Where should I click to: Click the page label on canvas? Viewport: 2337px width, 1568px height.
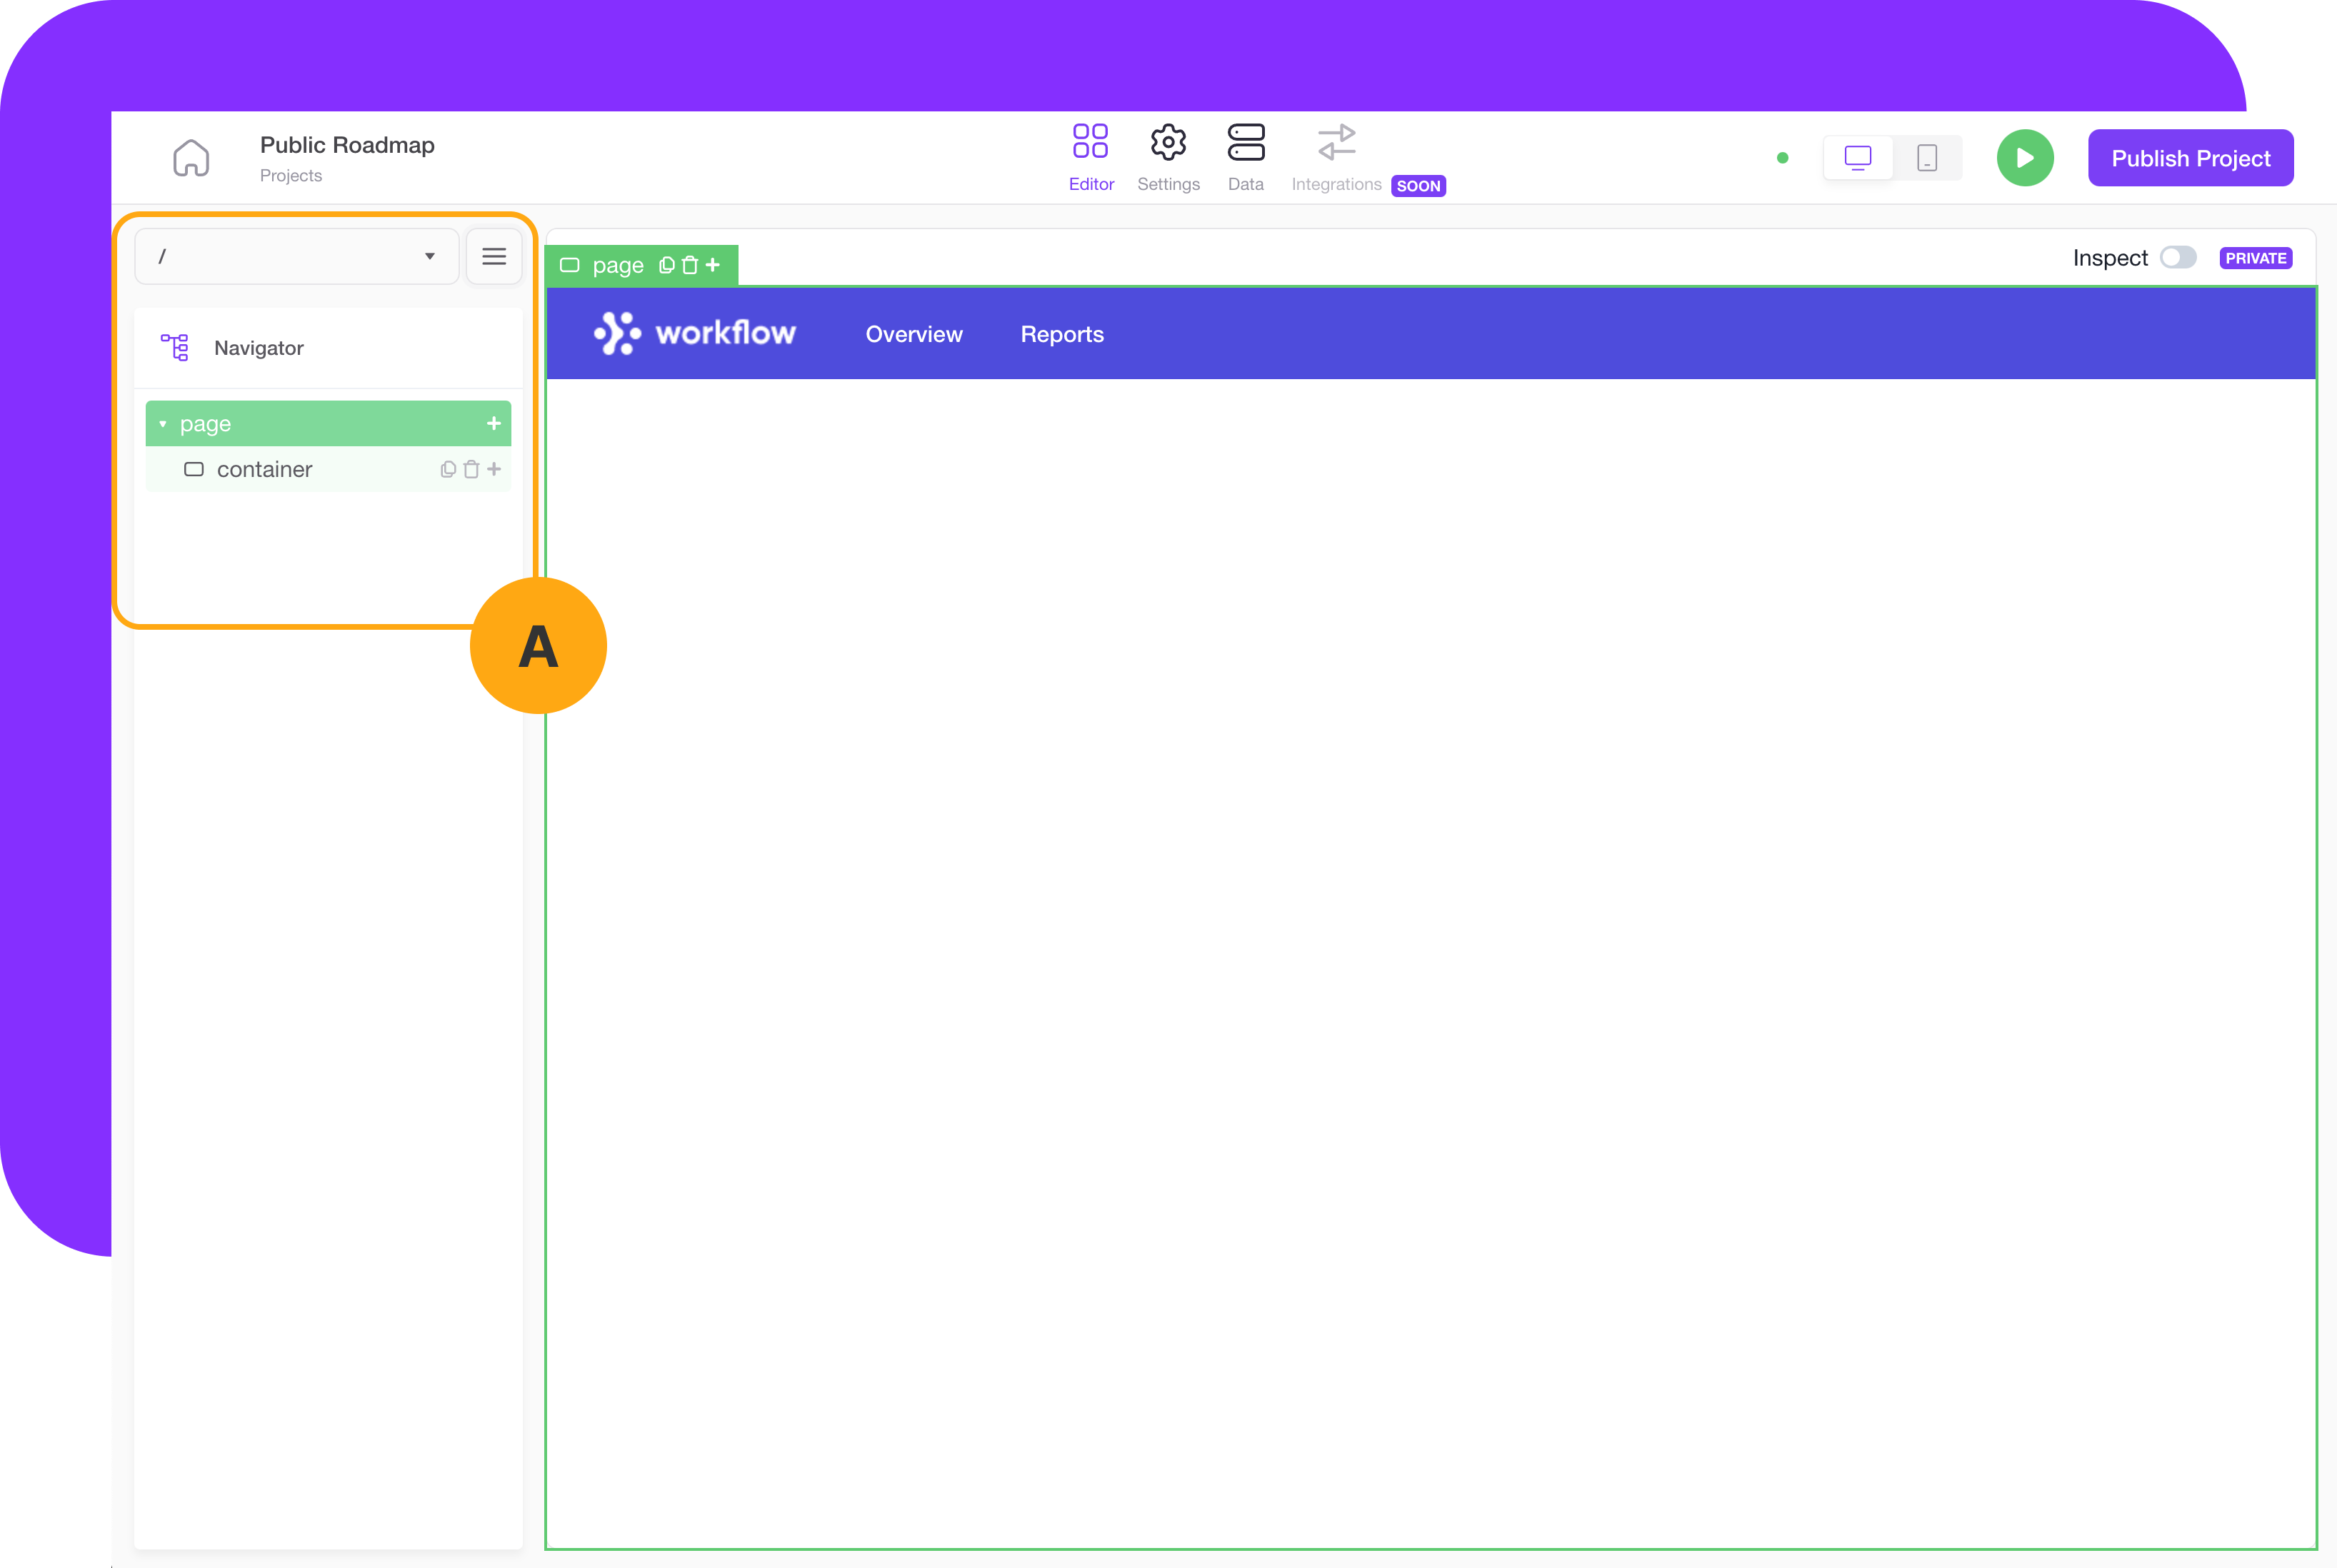[617, 266]
